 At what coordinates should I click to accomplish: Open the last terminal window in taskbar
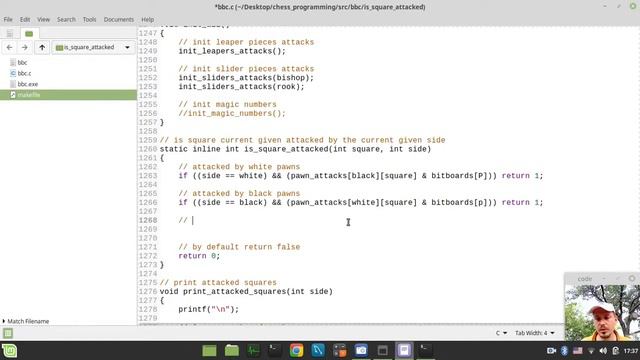click(426, 351)
